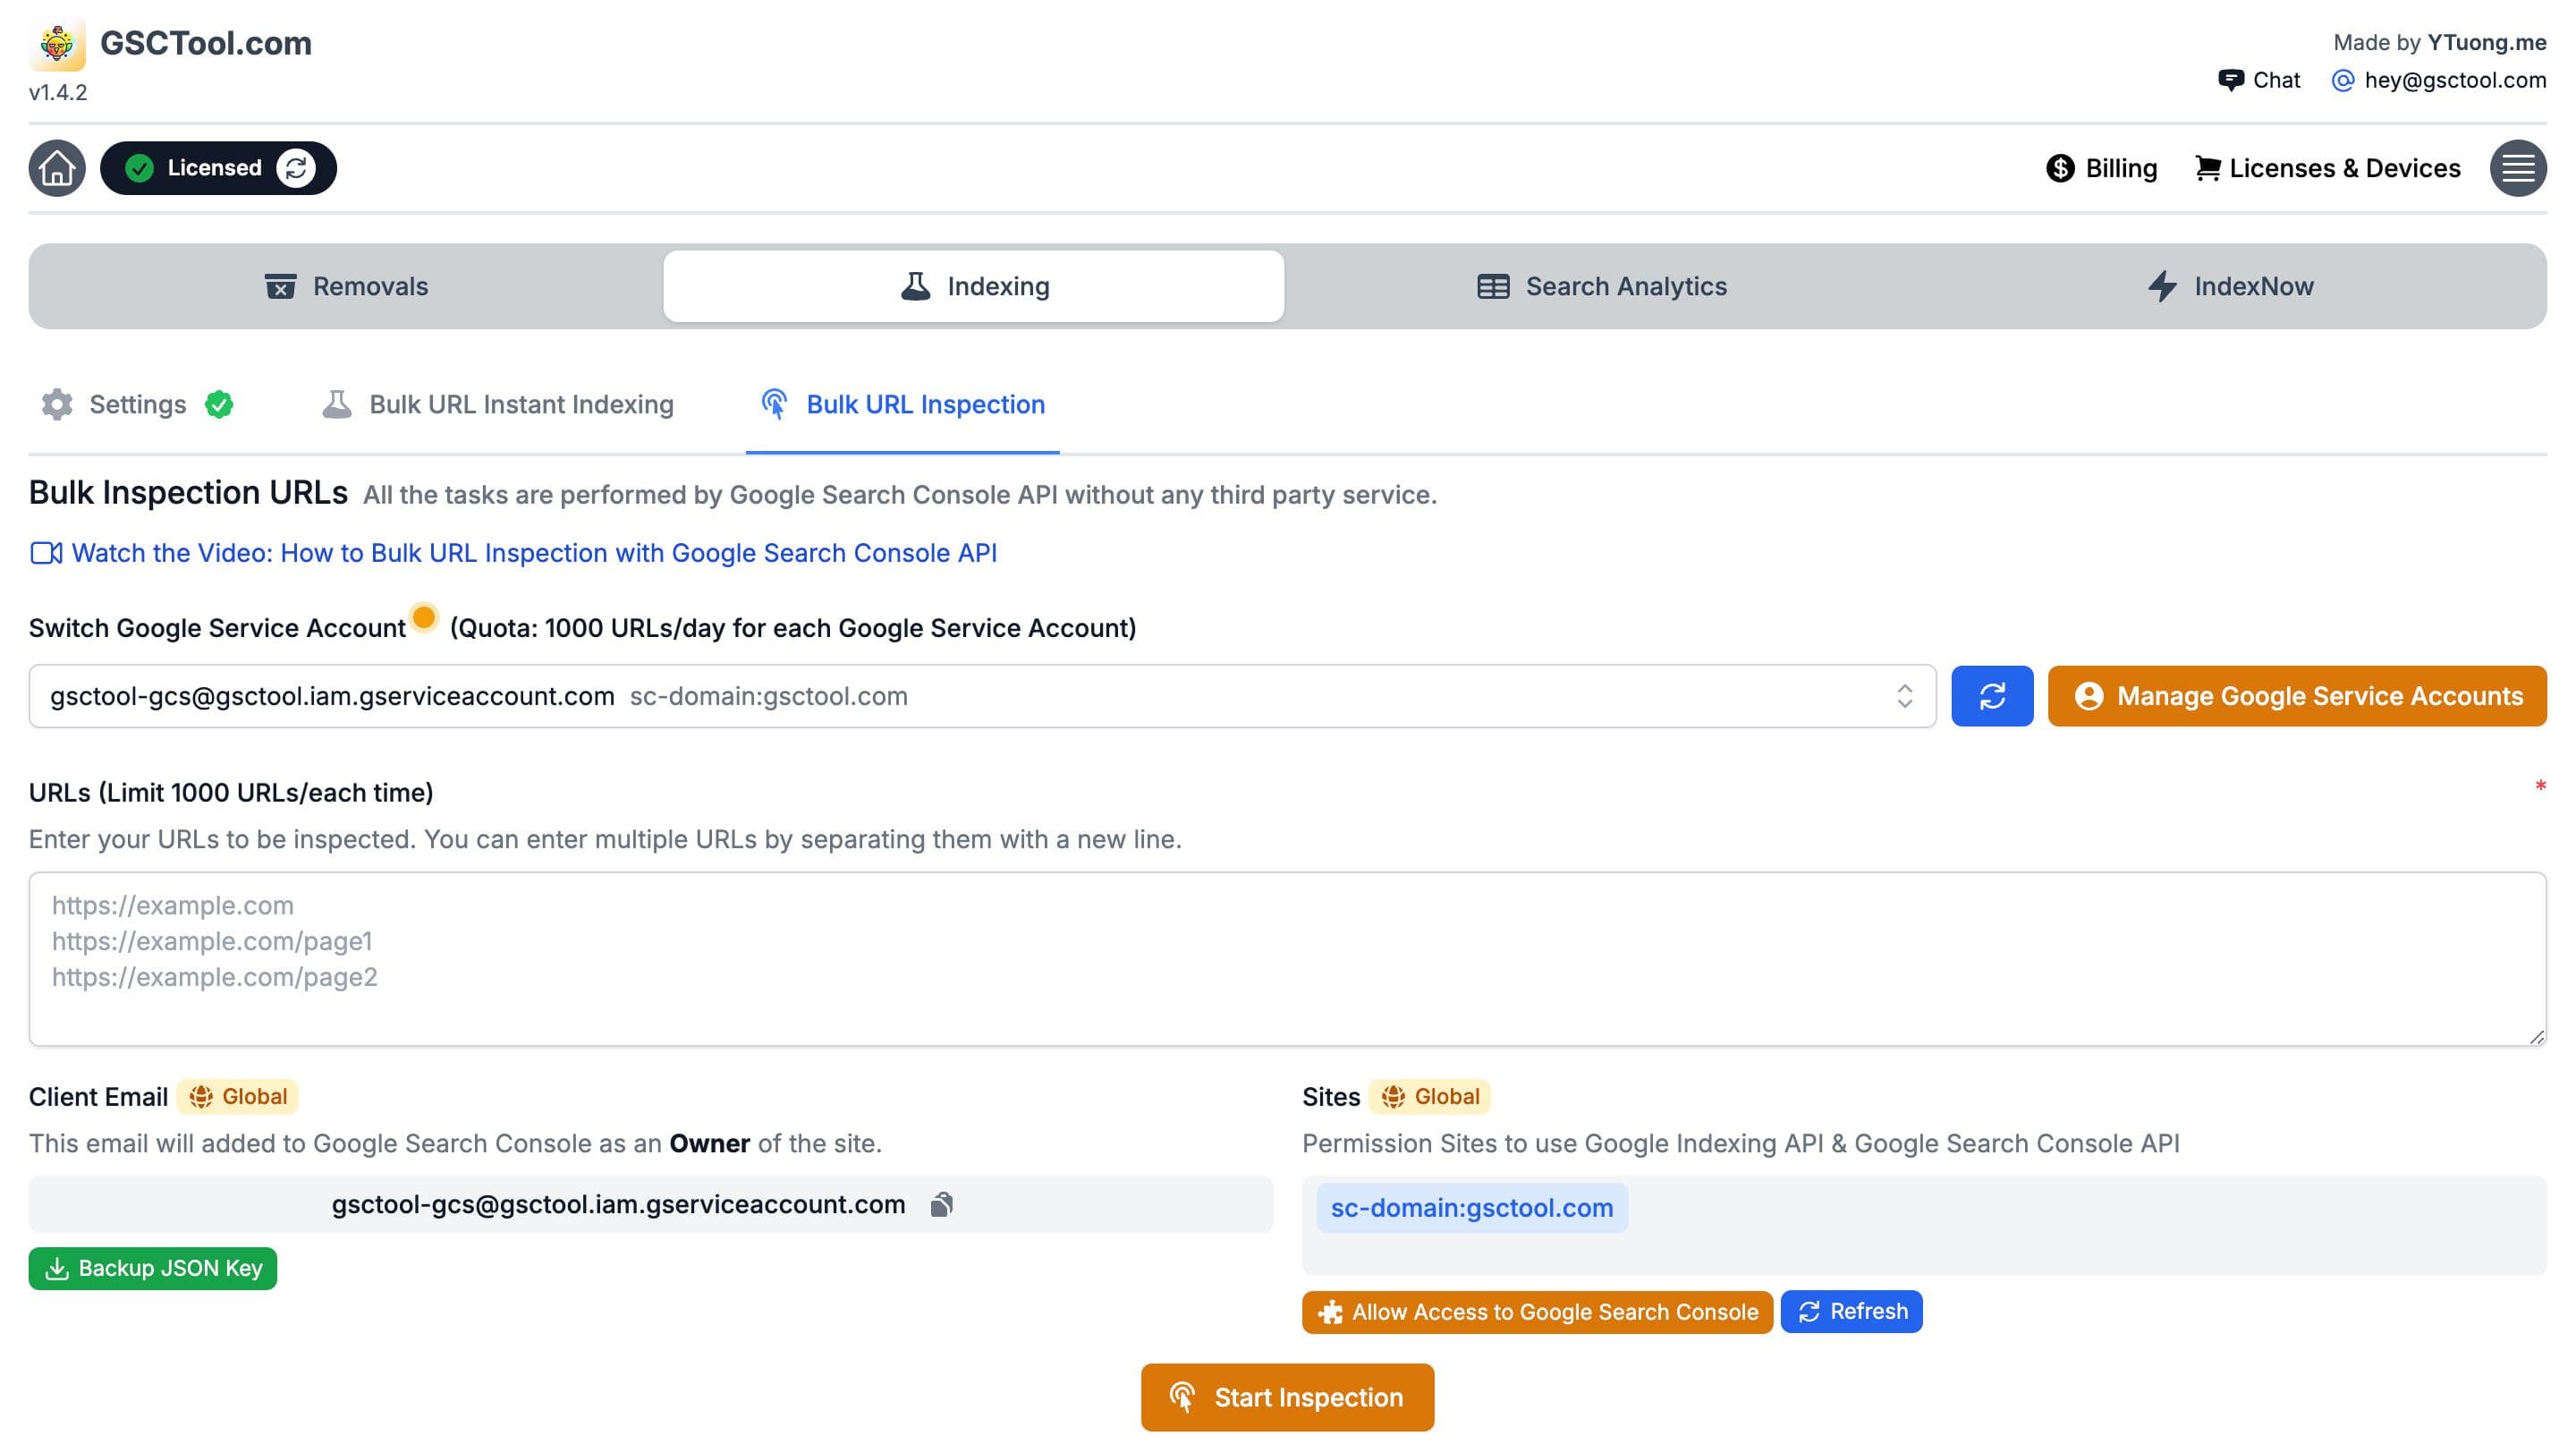Viewport: 2576px width, 1453px height.
Task: Click the v1.4.2 version label
Action: (58, 92)
